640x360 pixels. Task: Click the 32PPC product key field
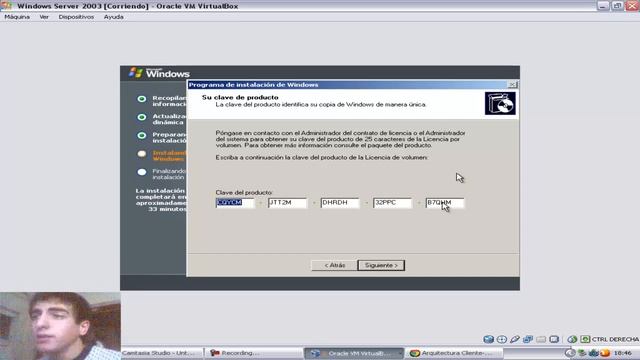point(392,203)
